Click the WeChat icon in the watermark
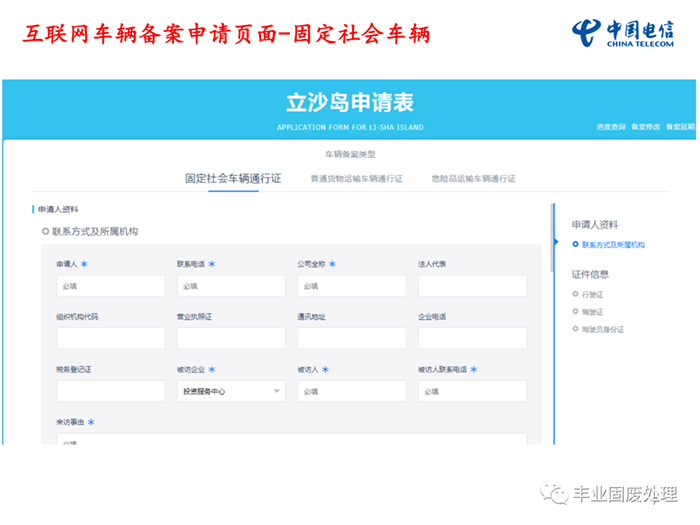The height and width of the screenshot is (525, 700). pyautogui.click(x=554, y=494)
